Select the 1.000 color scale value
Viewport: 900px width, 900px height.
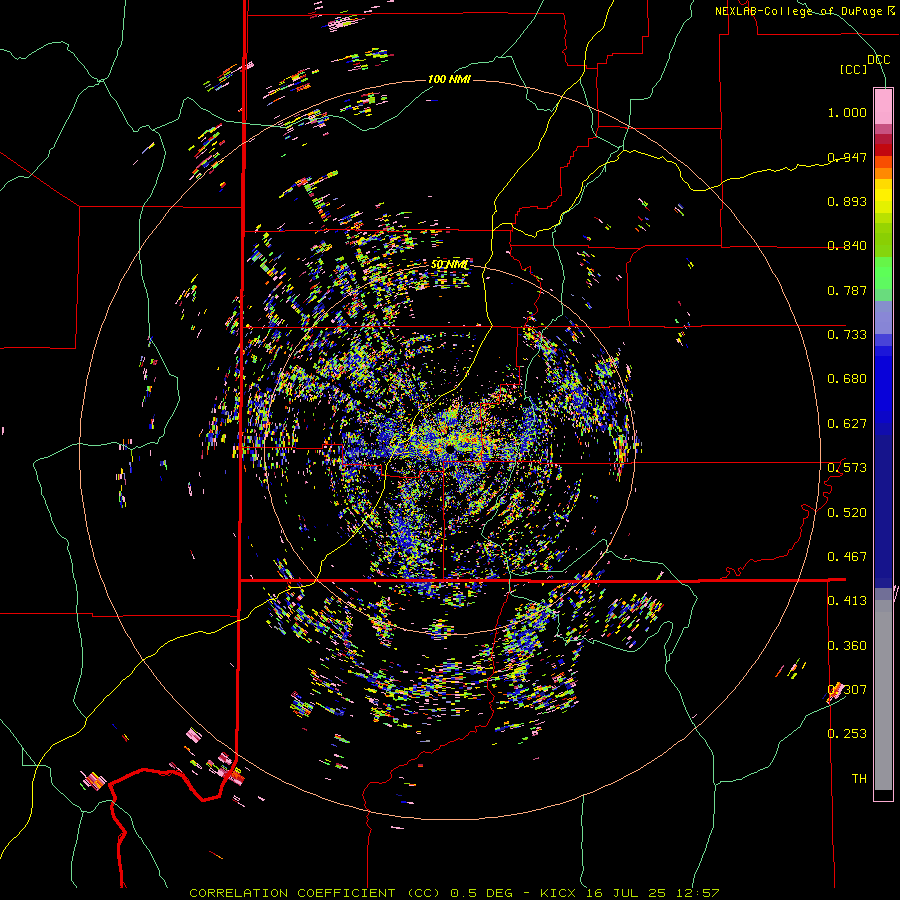(x=847, y=112)
